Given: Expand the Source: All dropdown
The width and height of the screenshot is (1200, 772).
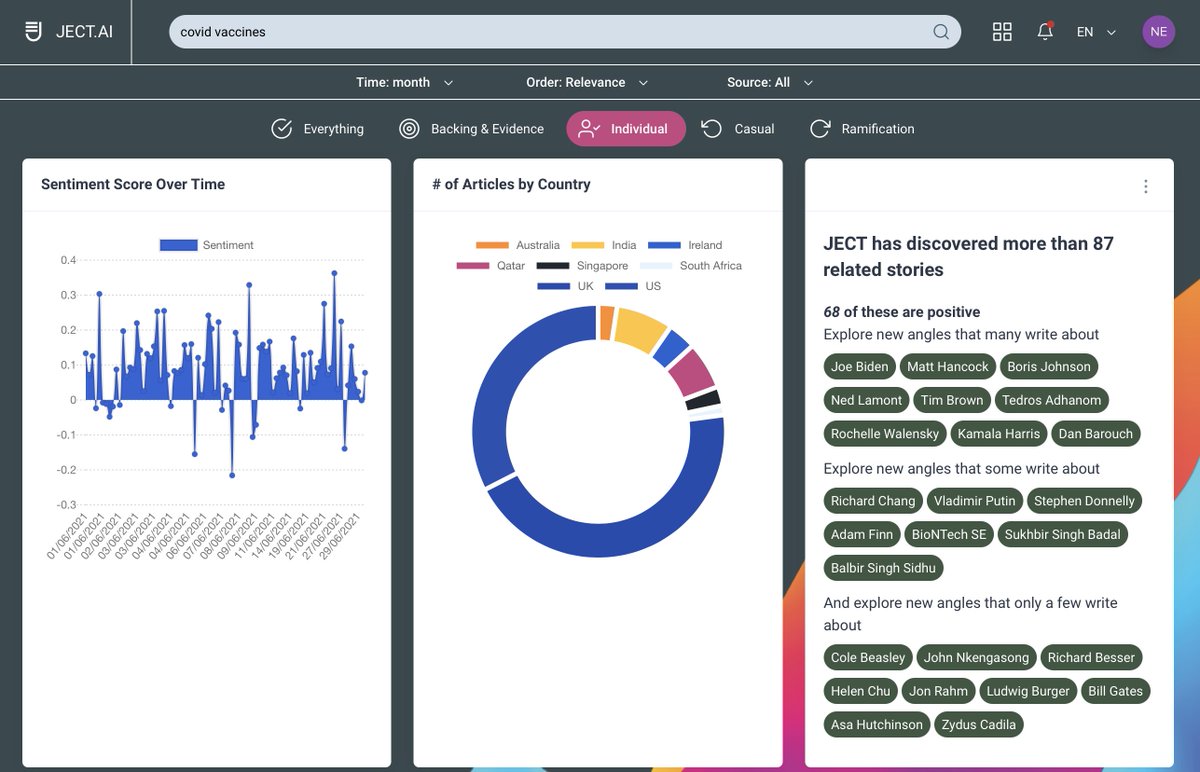Looking at the screenshot, I should (770, 82).
